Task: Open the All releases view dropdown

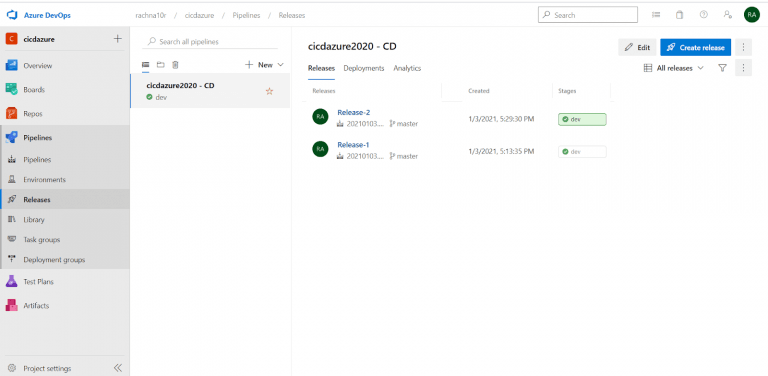Action: coord(673,68)
